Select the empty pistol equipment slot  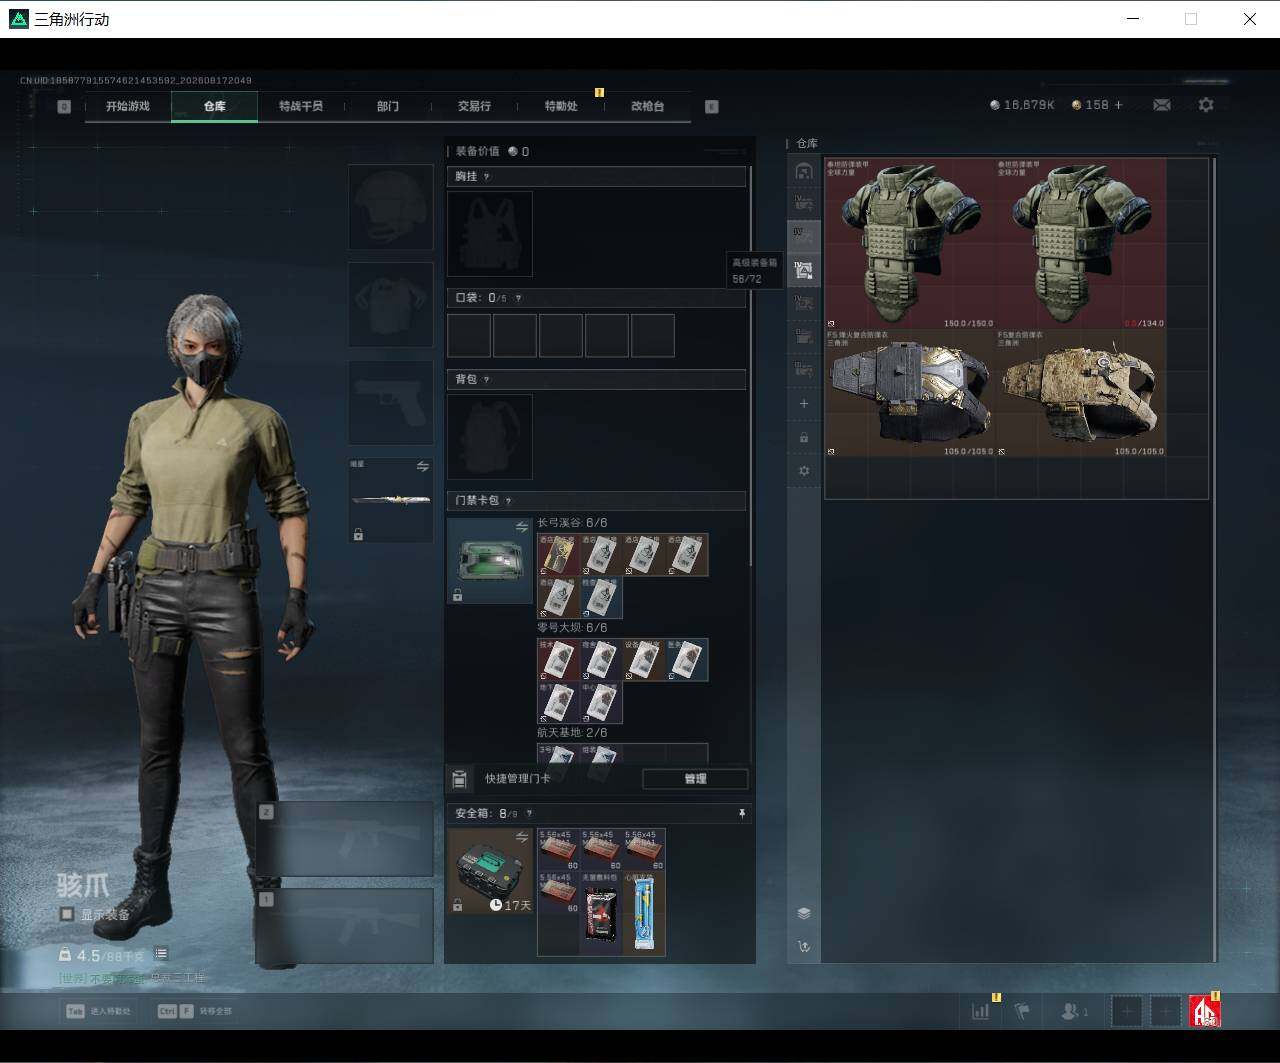pos(391,403)
